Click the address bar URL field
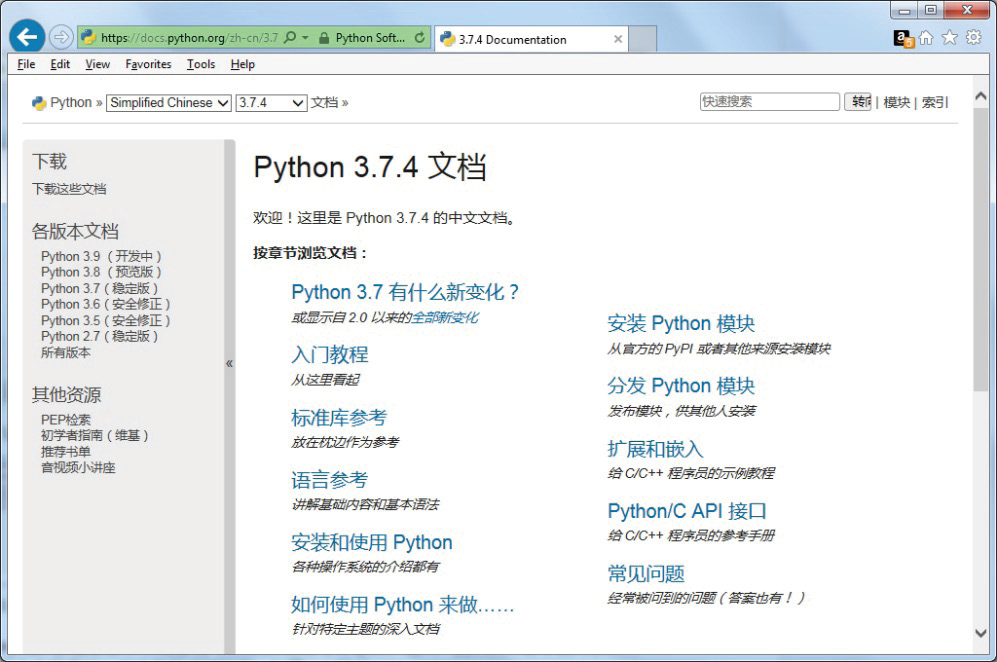The image size is (997, 662). point(189,38)
